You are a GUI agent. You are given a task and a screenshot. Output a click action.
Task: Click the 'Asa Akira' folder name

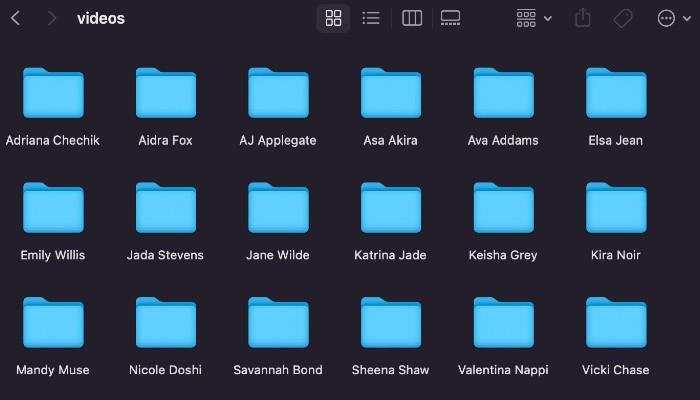point(390,140)
